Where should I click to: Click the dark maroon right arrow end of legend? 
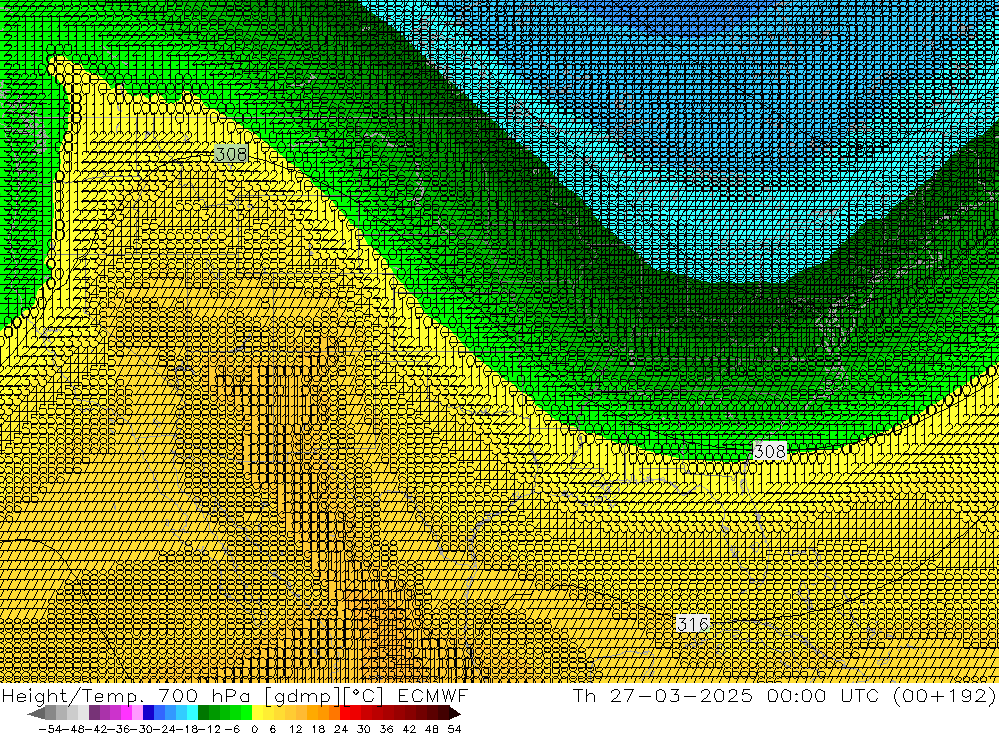tap(455, 713)
